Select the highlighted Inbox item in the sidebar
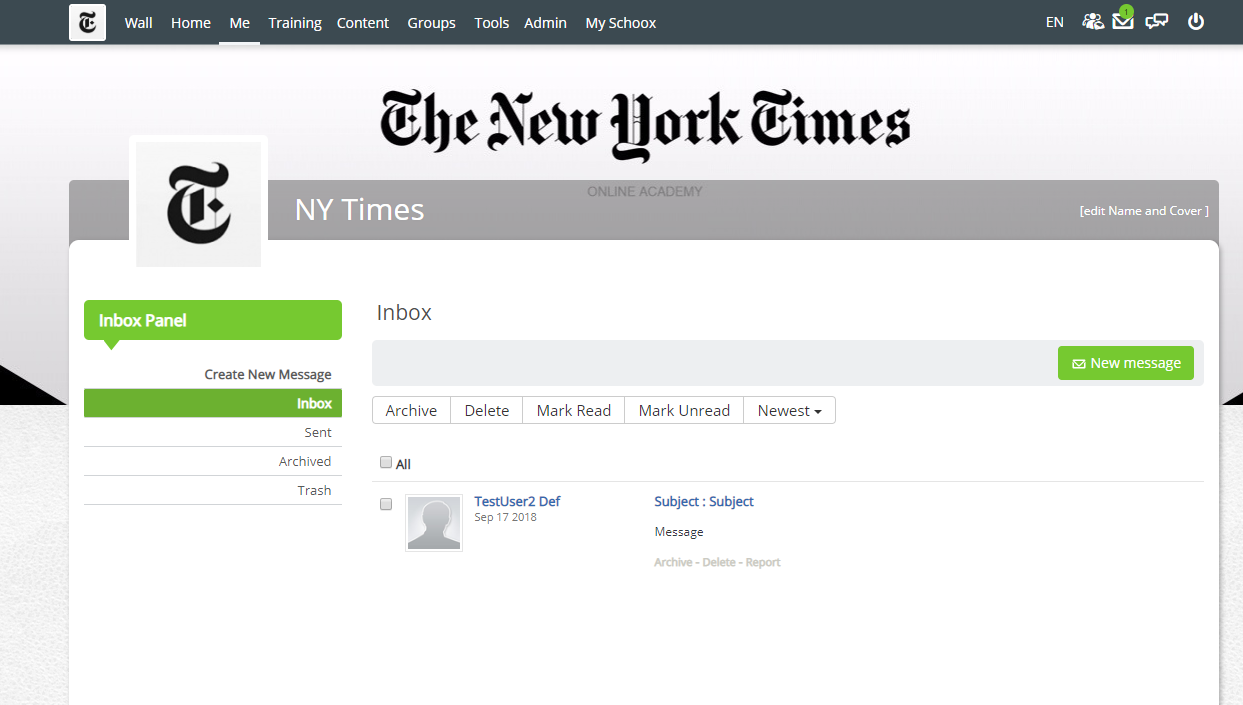The height and width of the screenshot is (705, 1243). [x=213, y=403]
